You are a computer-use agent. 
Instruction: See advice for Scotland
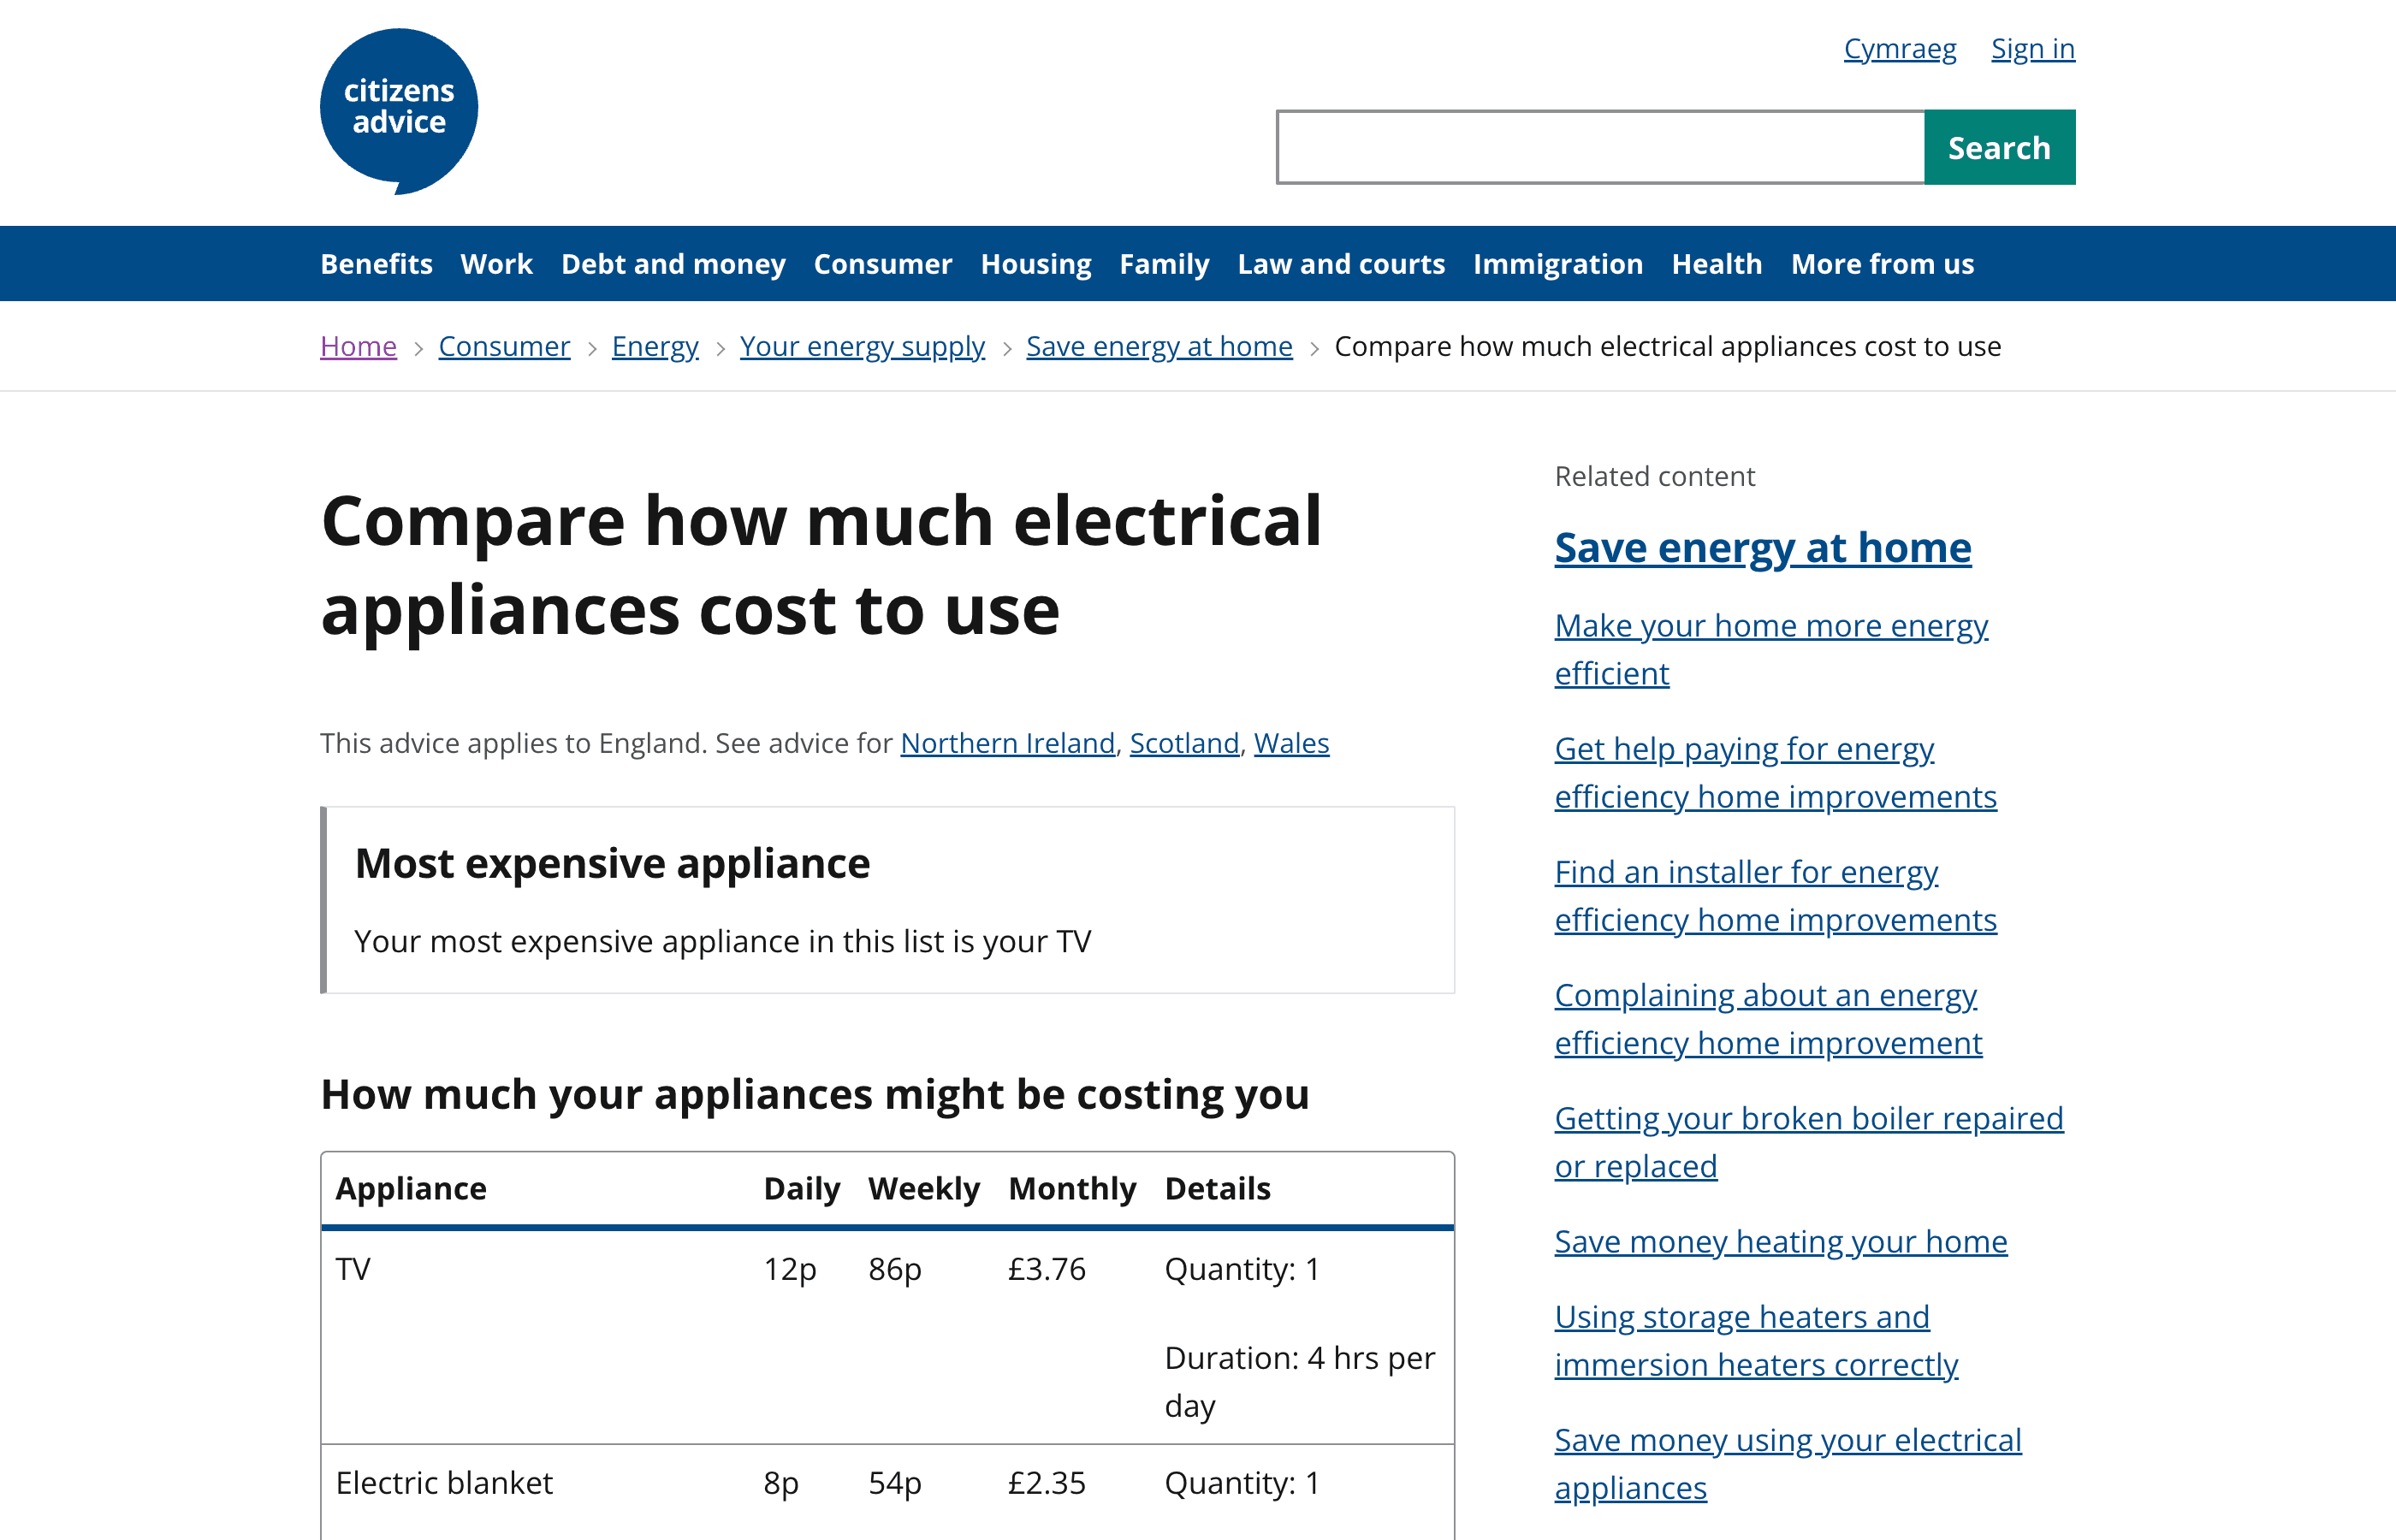click(x=1184, y=743)
